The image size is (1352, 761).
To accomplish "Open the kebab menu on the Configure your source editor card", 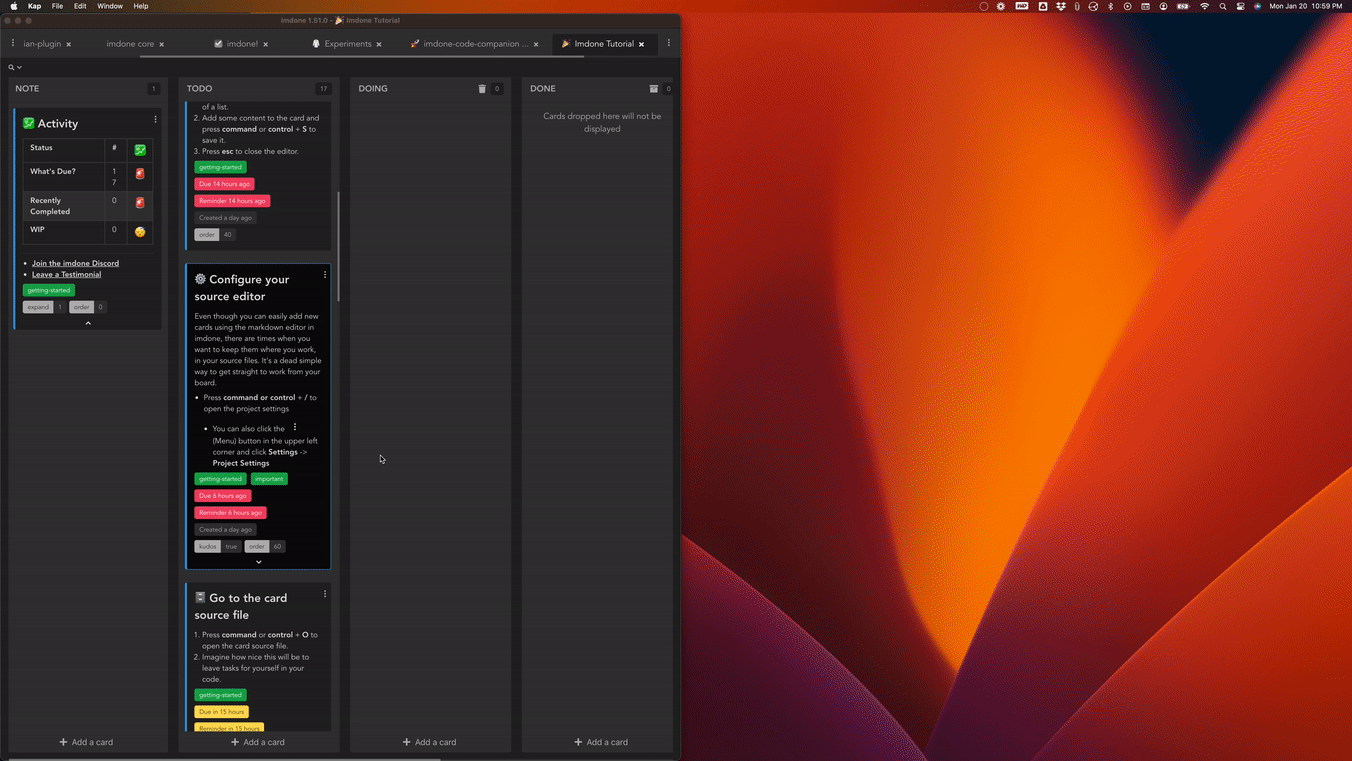I will coord(324,274).
